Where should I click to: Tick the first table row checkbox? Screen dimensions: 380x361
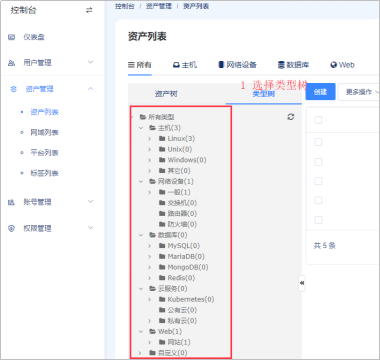click(318, 142)
